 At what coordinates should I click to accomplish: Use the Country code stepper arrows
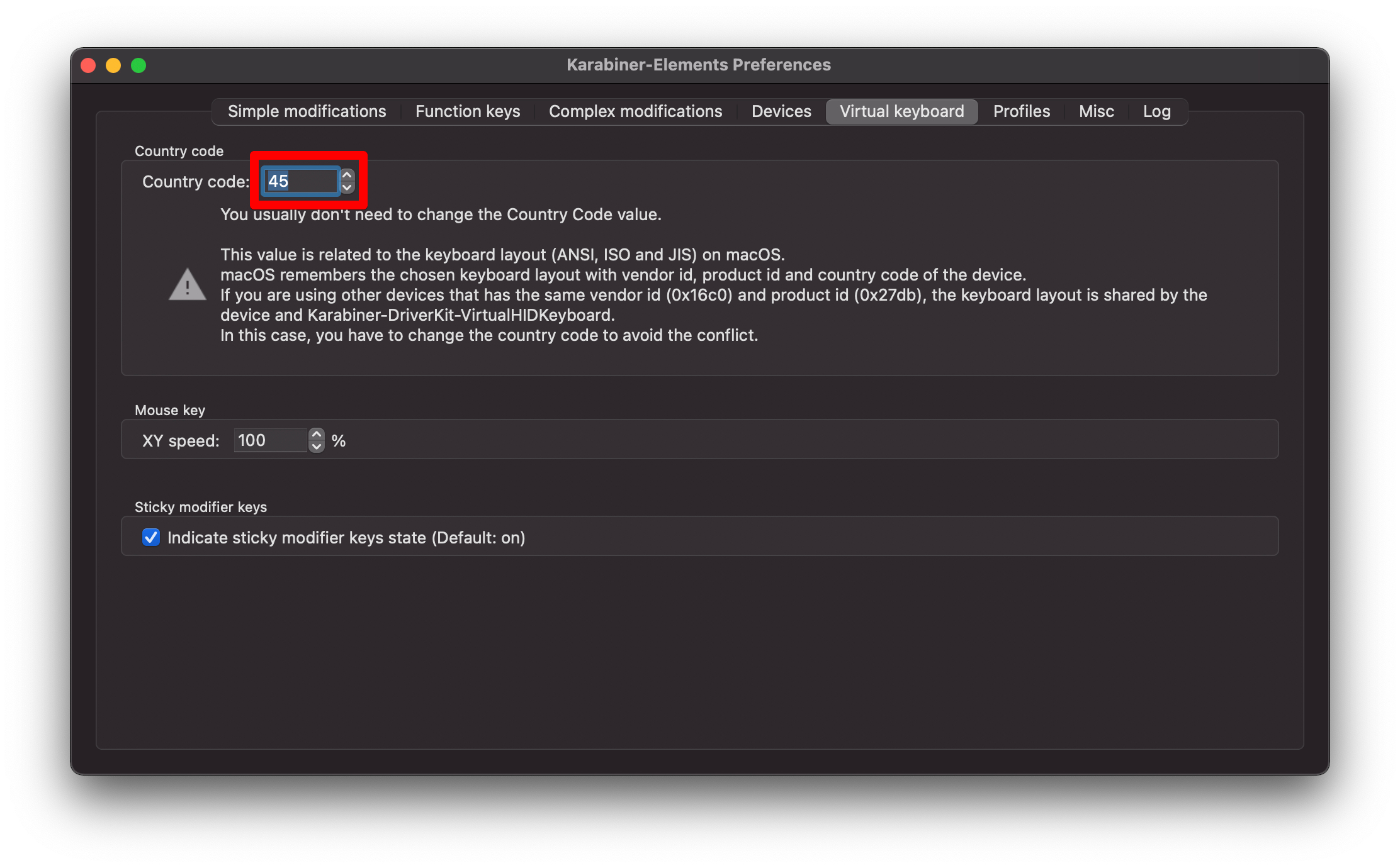click(x=347, y=181)
